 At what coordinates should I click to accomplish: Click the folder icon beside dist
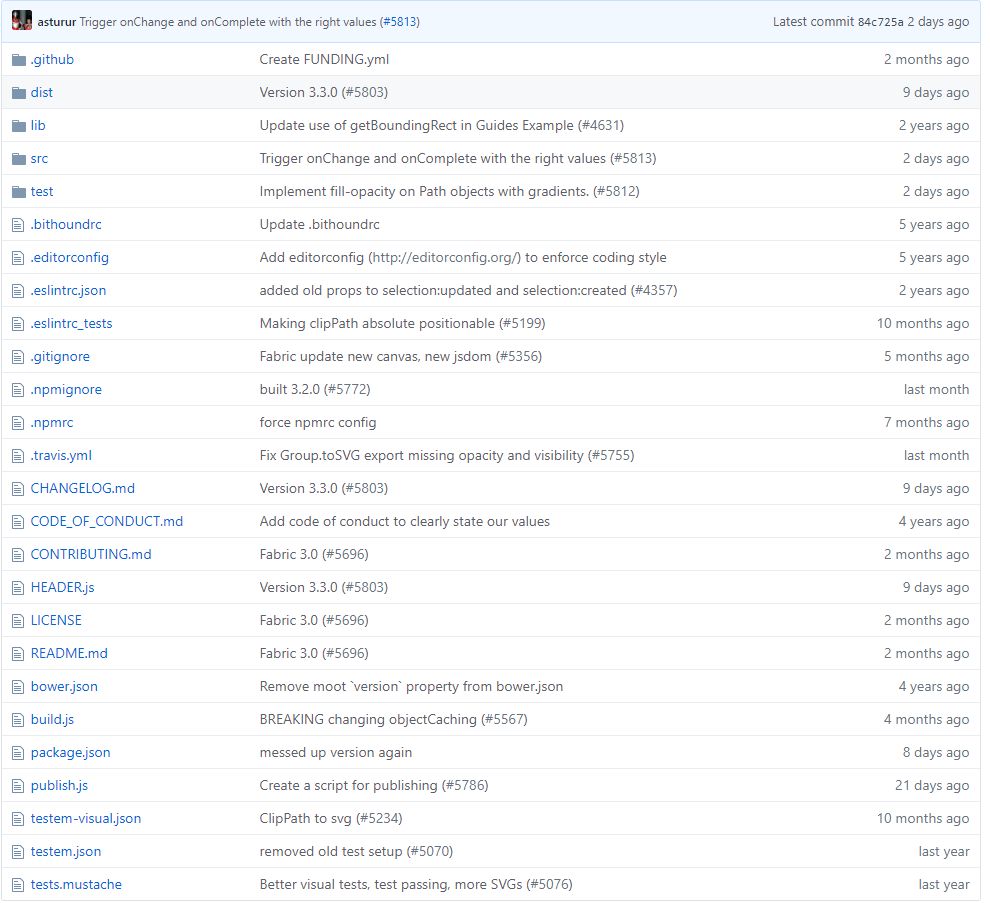[18, 93]
